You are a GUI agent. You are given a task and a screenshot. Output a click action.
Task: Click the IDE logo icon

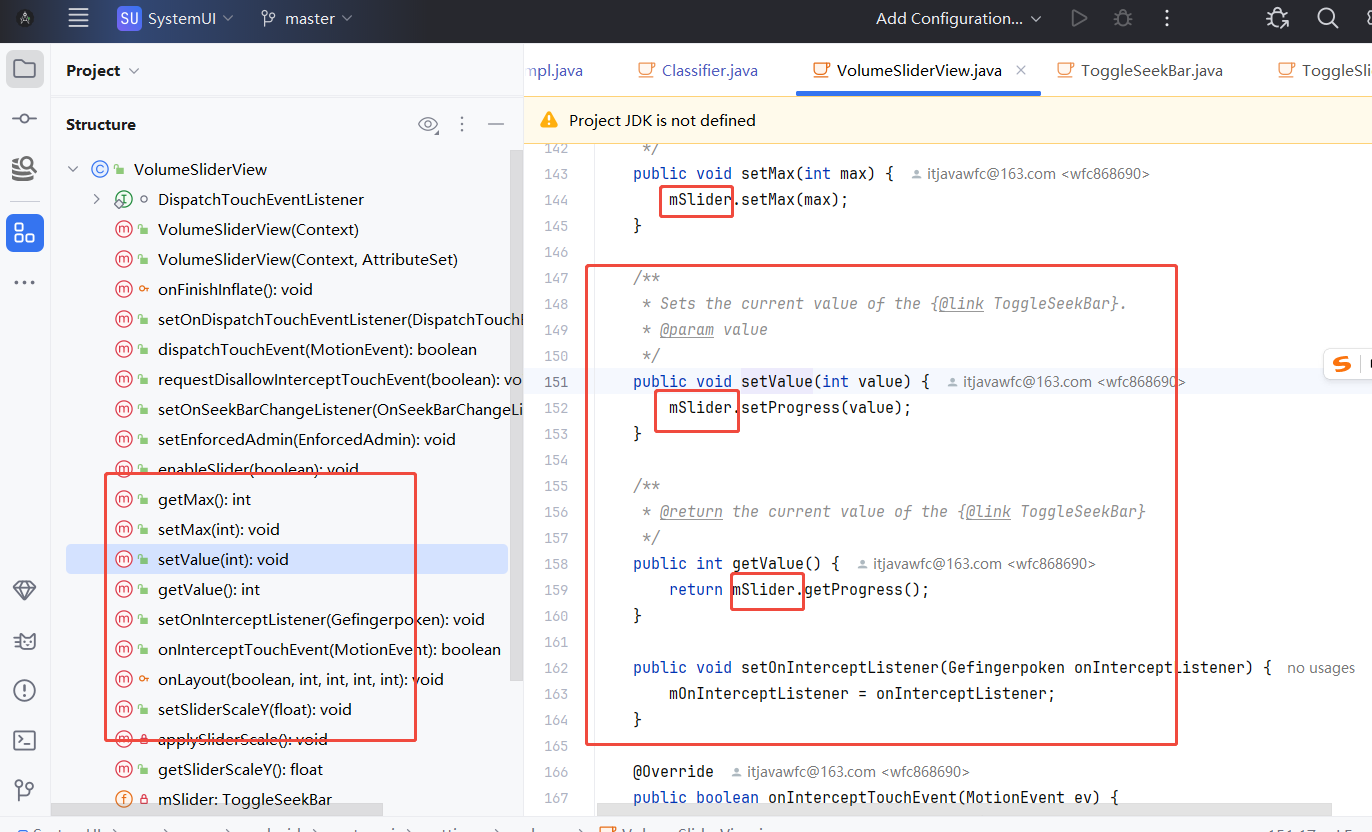point(25,18)
